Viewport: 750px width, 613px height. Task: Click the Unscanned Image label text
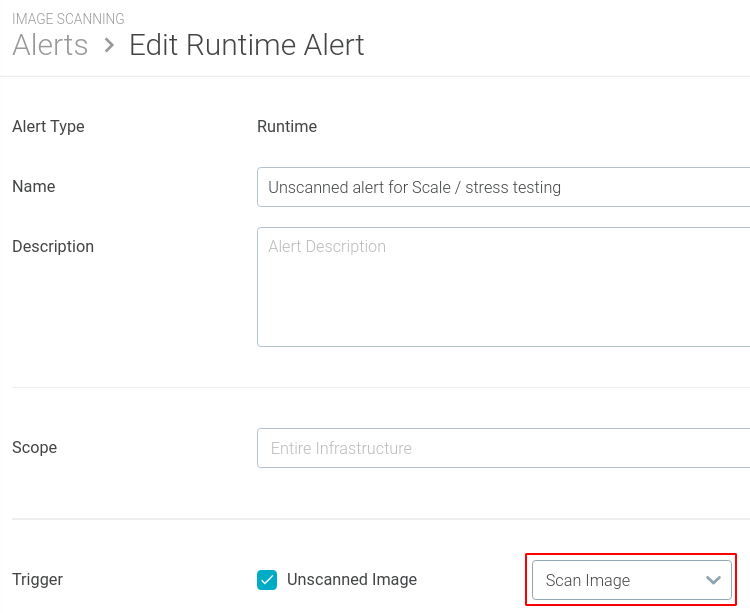tap(352, 580)
